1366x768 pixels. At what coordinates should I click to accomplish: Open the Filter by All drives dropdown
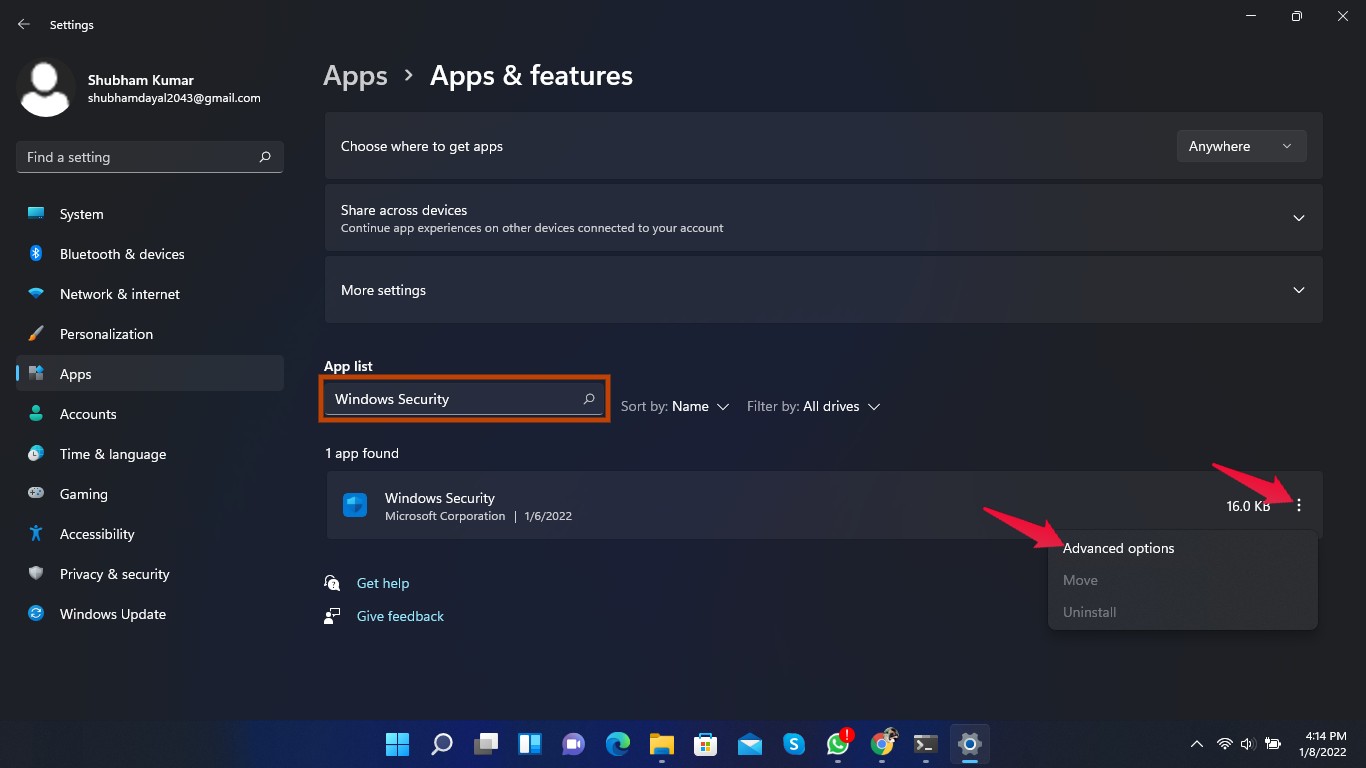point(813,407)
